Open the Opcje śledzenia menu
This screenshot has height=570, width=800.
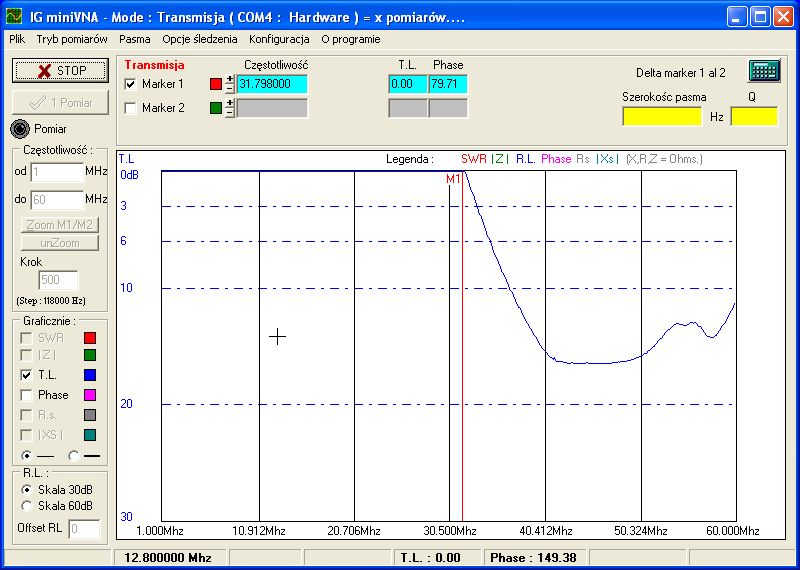click(200, 39)
